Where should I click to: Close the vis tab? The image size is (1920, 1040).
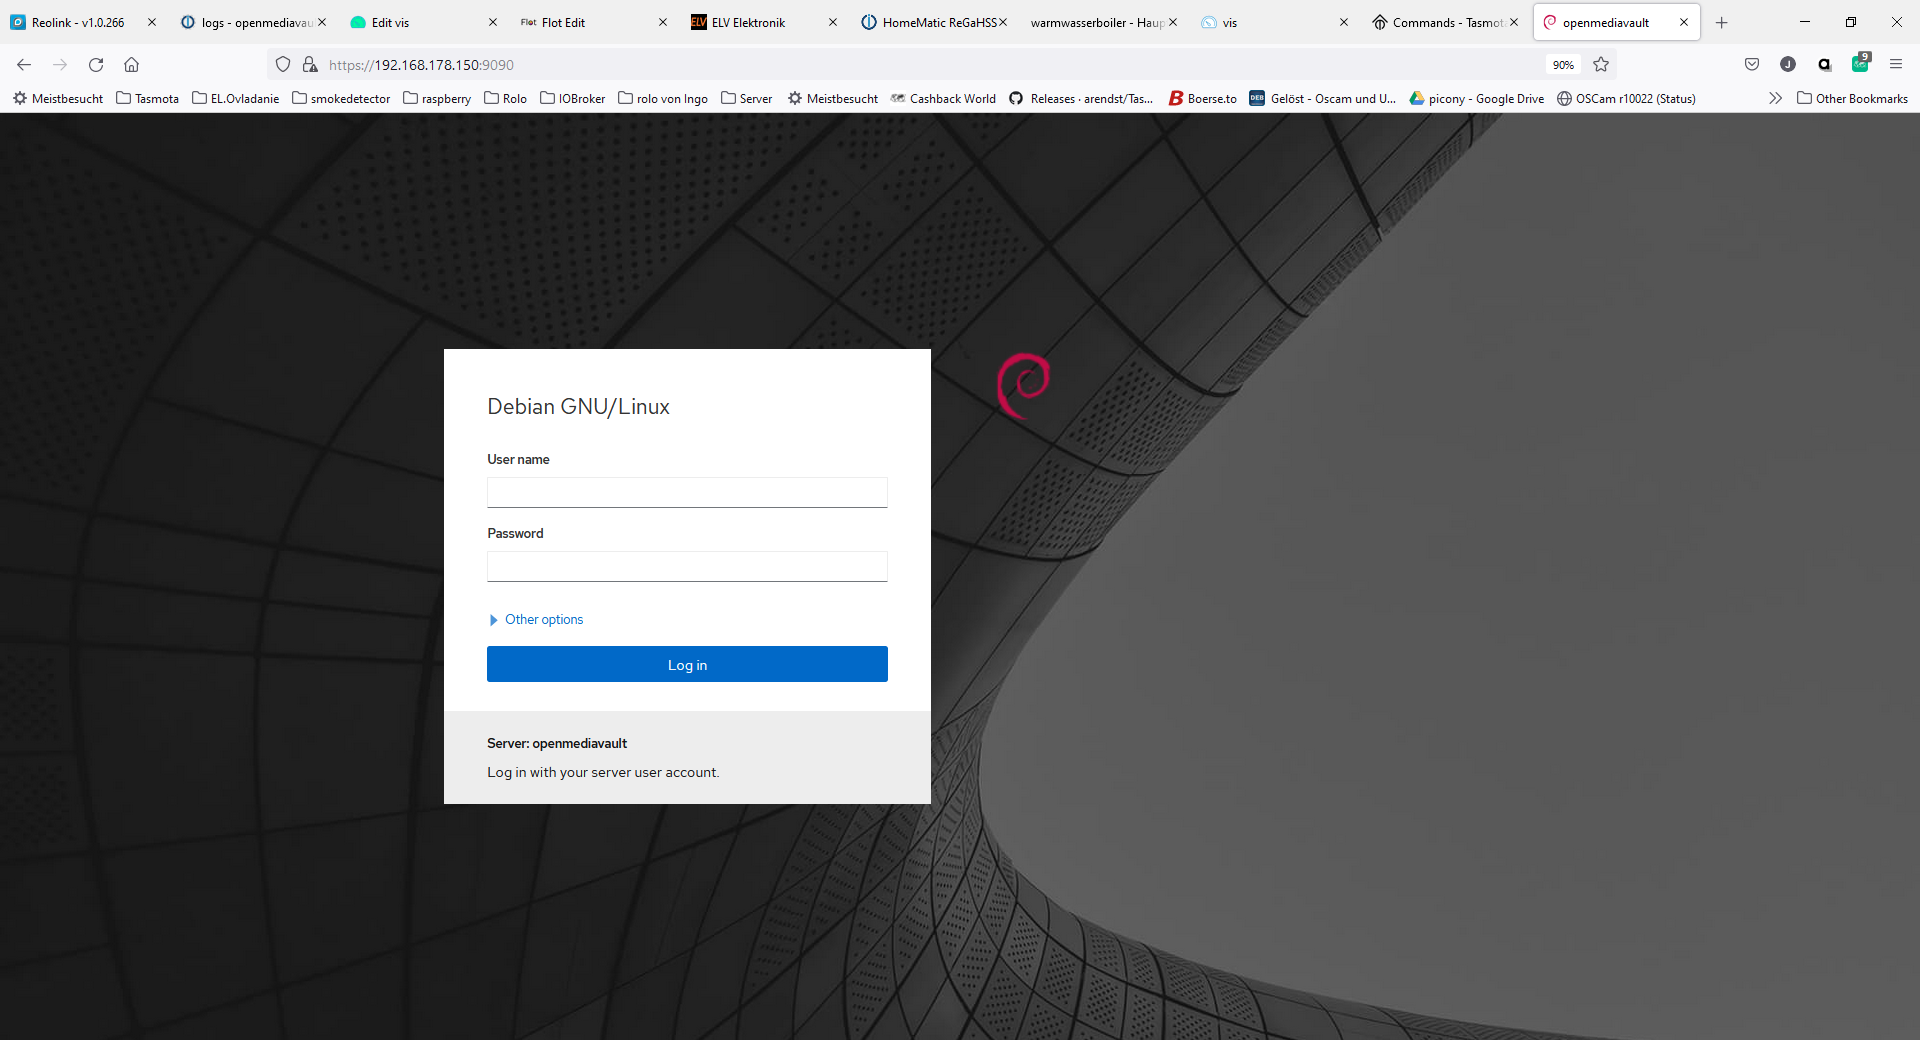(x=1344, y=22)
